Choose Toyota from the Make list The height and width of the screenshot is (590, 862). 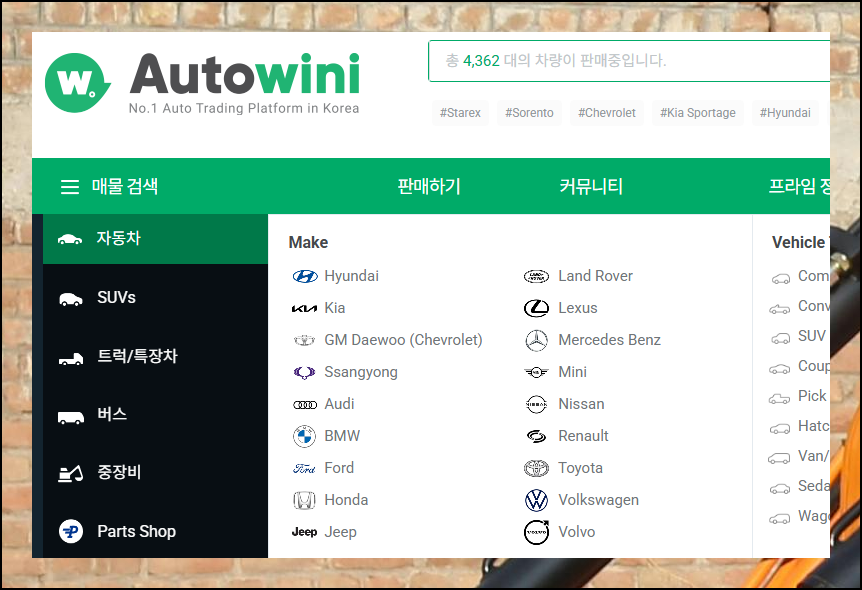[x=581, y=468]
